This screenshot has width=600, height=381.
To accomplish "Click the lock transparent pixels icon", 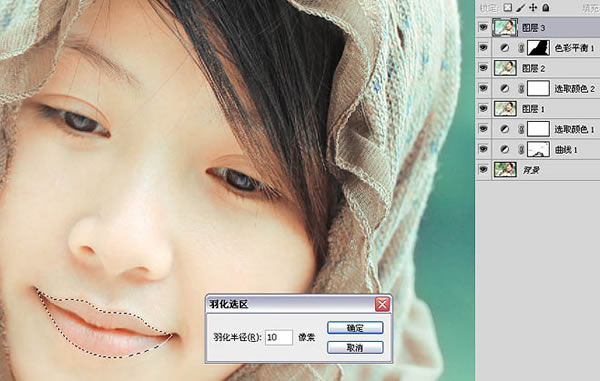I will [x=507, y=7].
